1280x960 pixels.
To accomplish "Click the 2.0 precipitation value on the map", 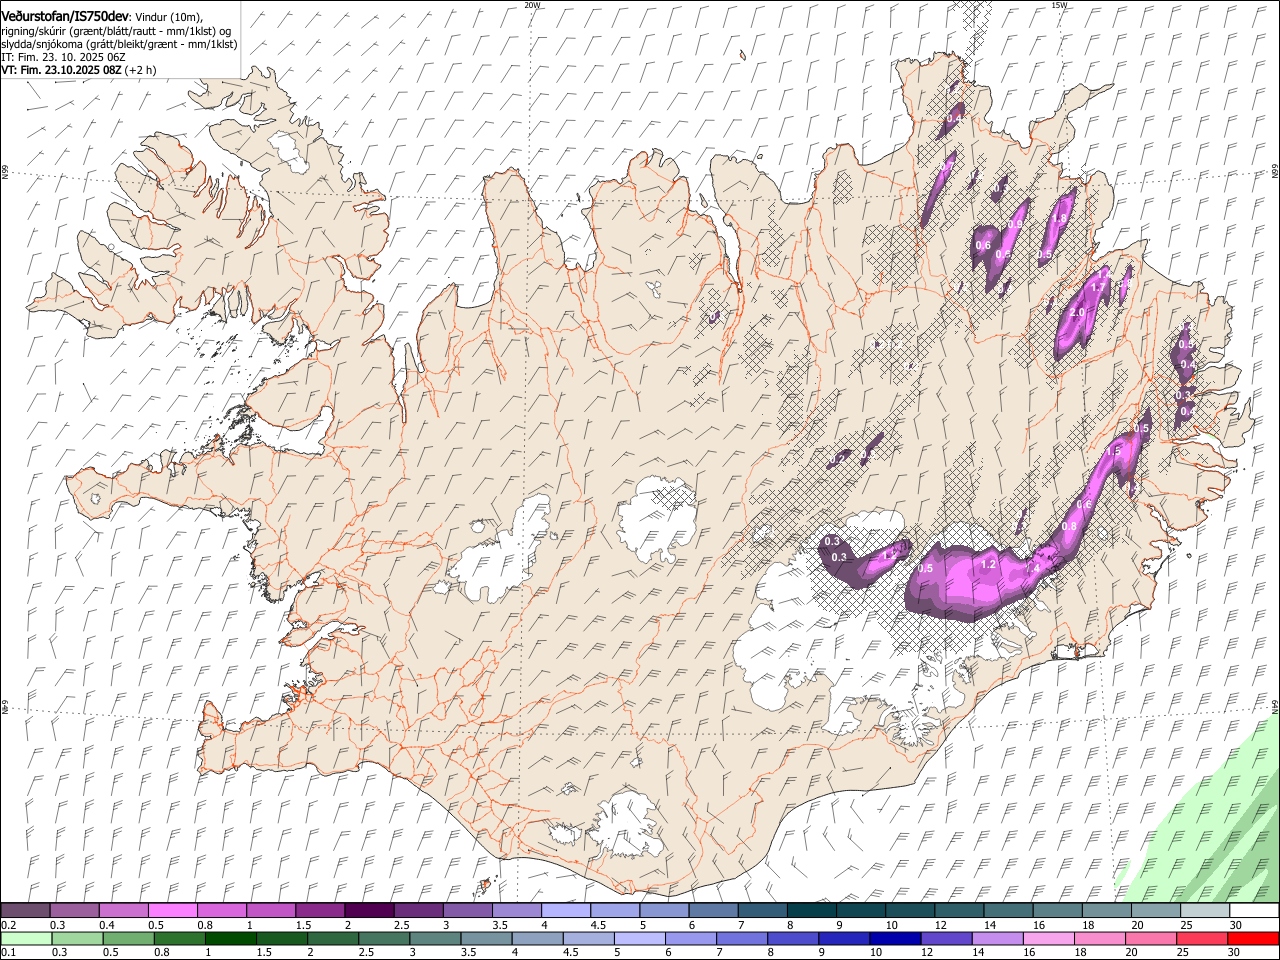I will click(1077, 313).
